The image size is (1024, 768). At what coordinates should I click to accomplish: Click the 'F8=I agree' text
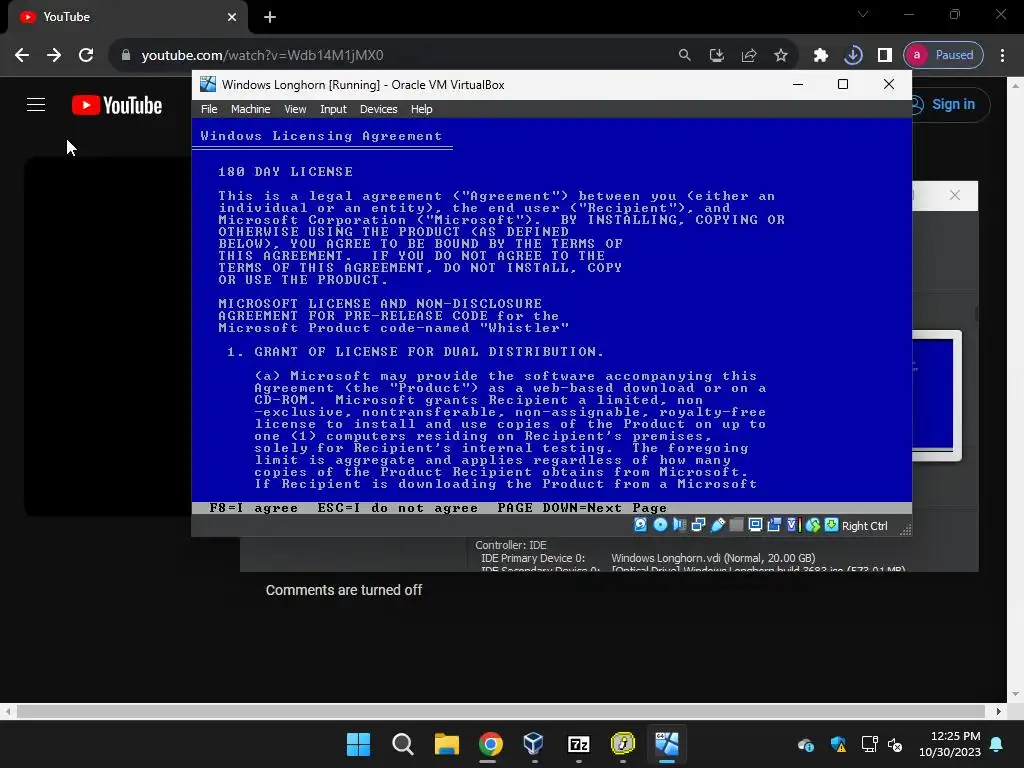coord(253,508)
